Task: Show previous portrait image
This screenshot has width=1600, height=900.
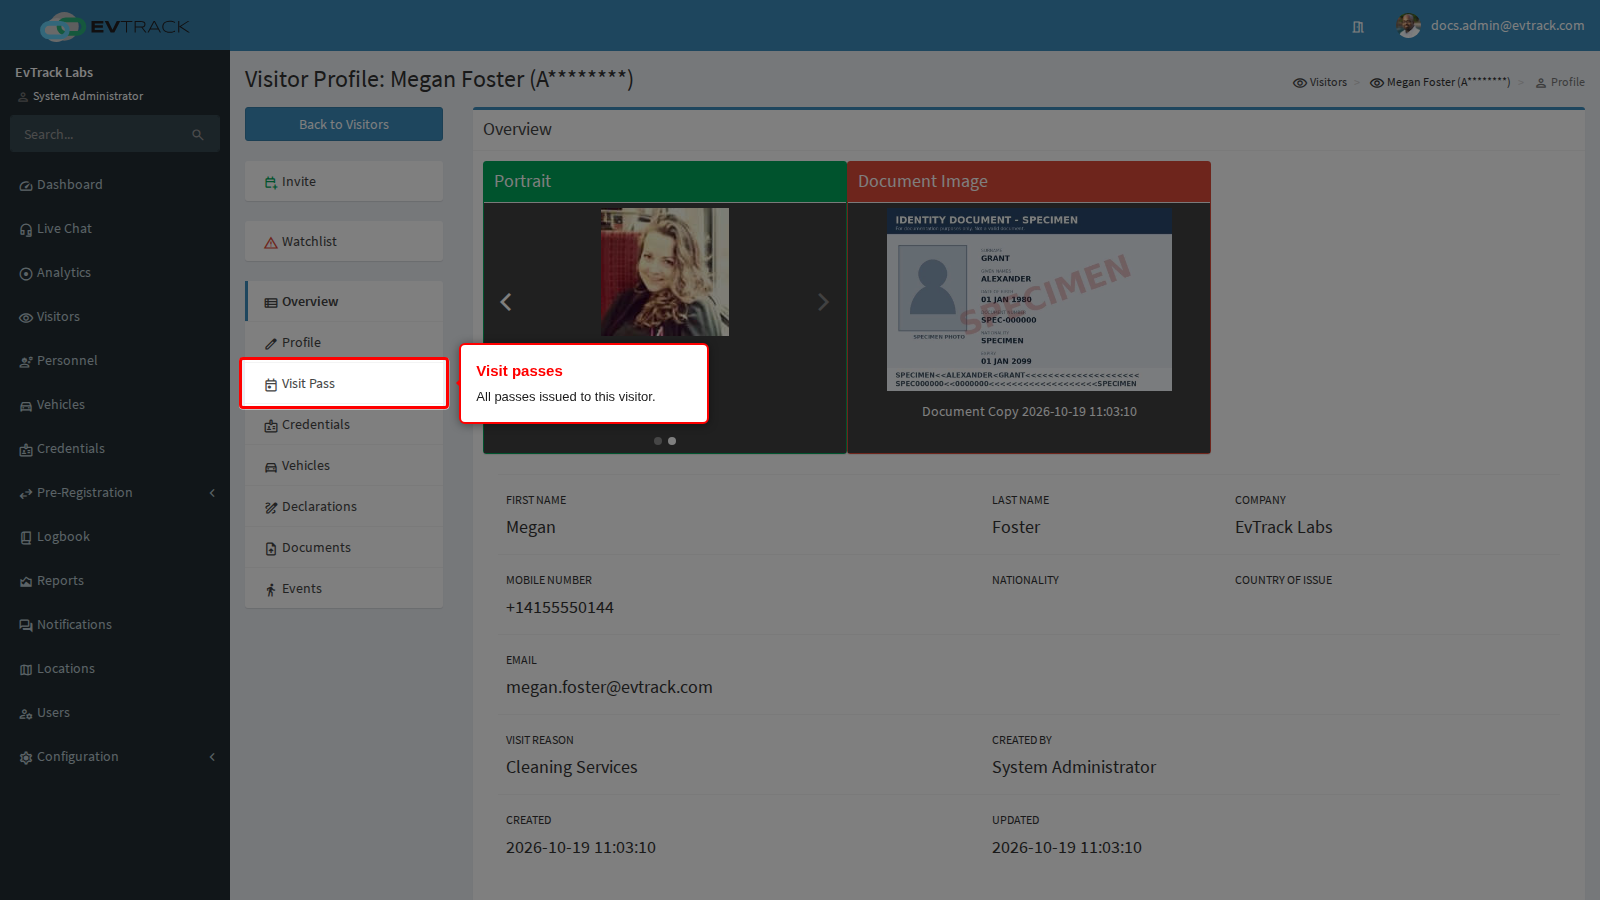Action: [x=506, y=302]
